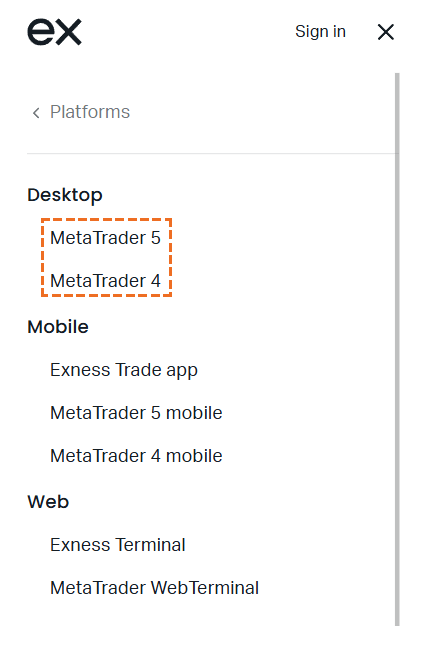
Task: Launch MetaTrader WebTerminal
Action: pyautogui.click(x=154, y=588)
